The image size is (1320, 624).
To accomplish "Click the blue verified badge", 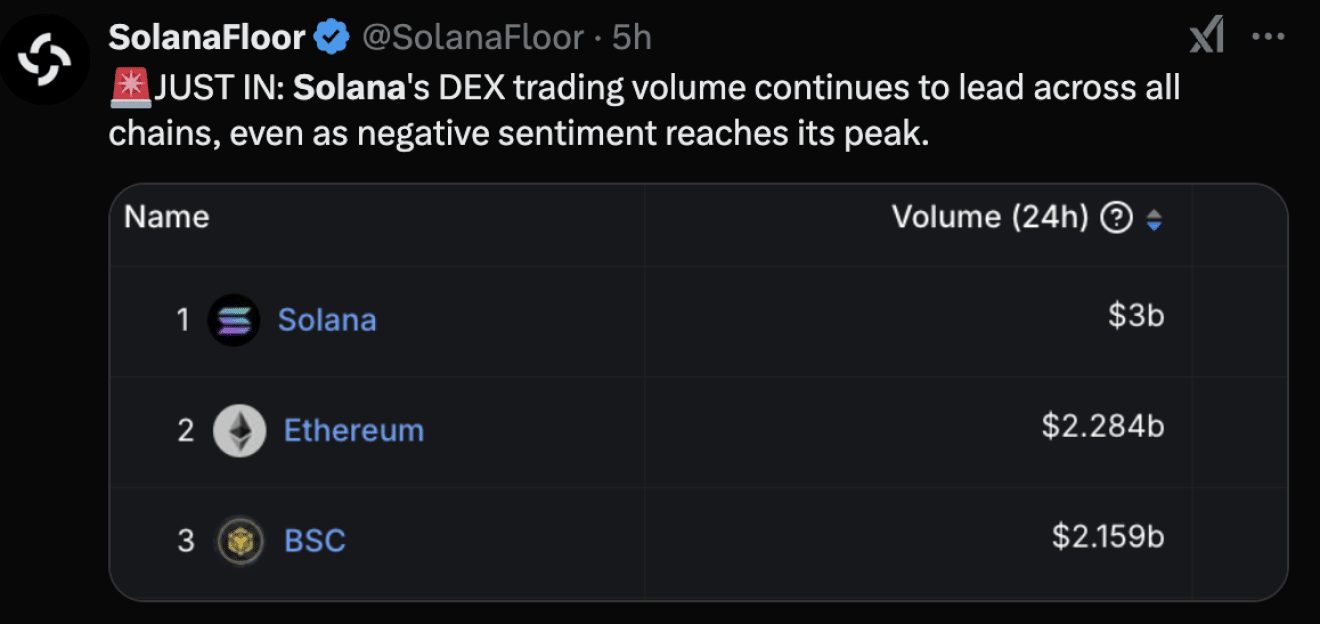I will tap(332, 38).
